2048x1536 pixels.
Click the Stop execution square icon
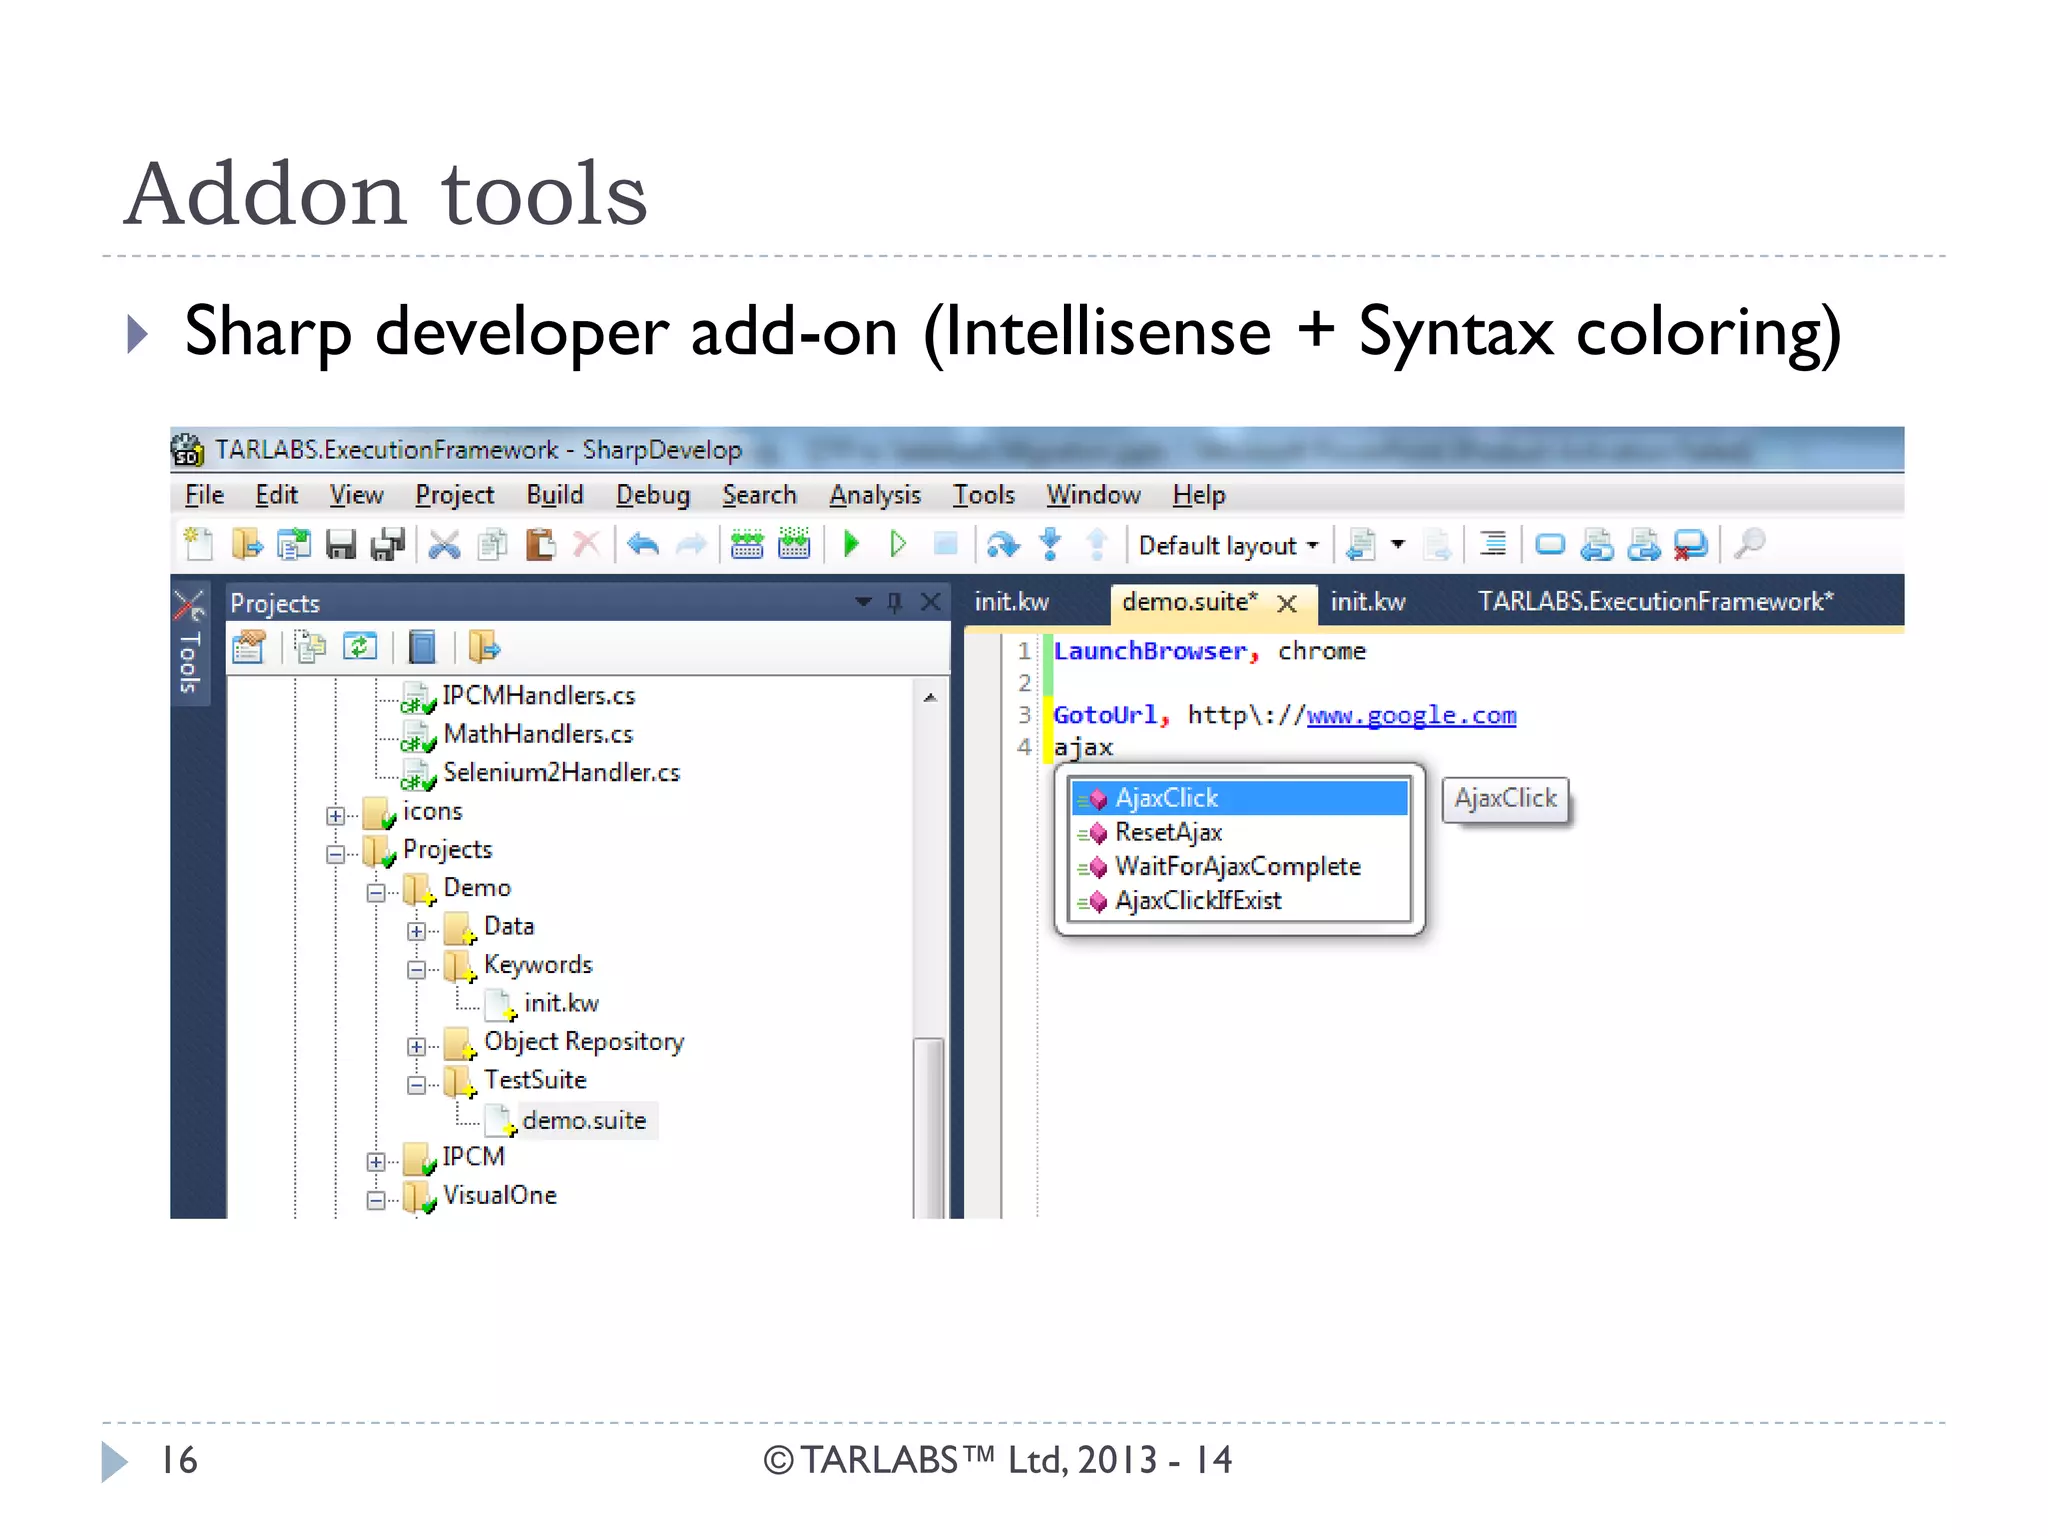click(x=945, y=544)
